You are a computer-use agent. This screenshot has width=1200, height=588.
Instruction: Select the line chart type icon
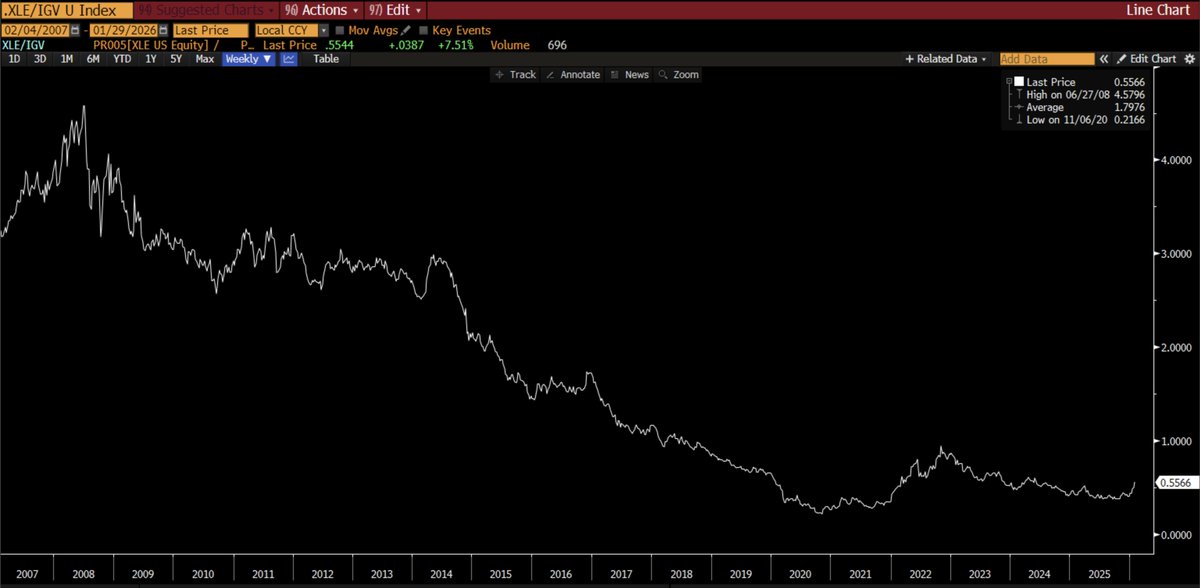(289, 59)
